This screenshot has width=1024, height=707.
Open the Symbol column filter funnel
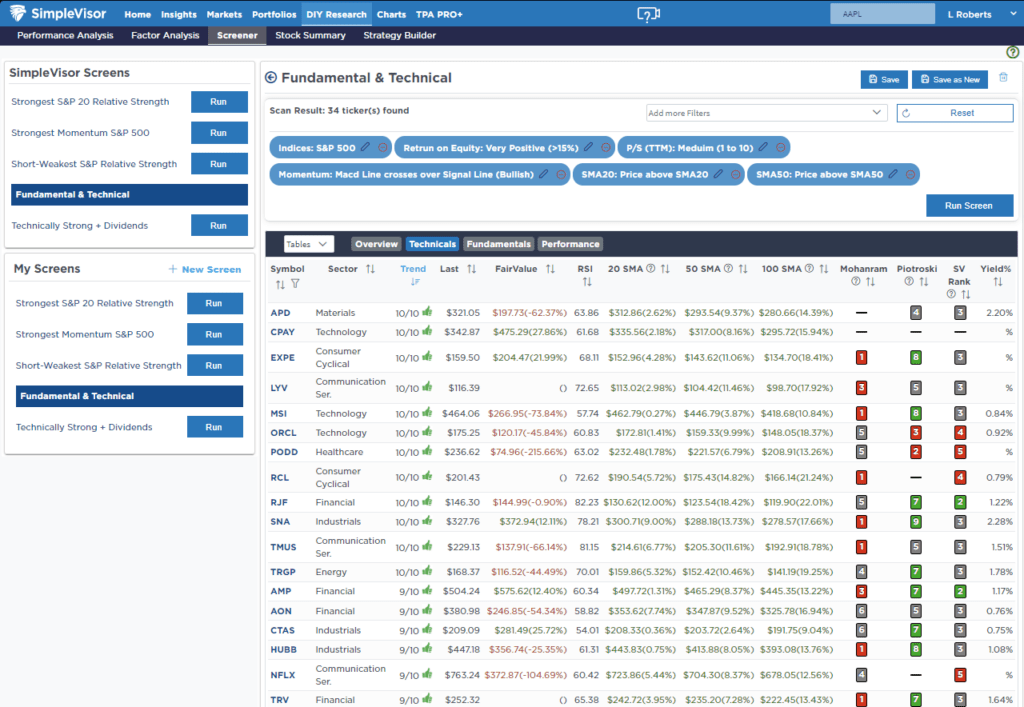coord(297,284)
